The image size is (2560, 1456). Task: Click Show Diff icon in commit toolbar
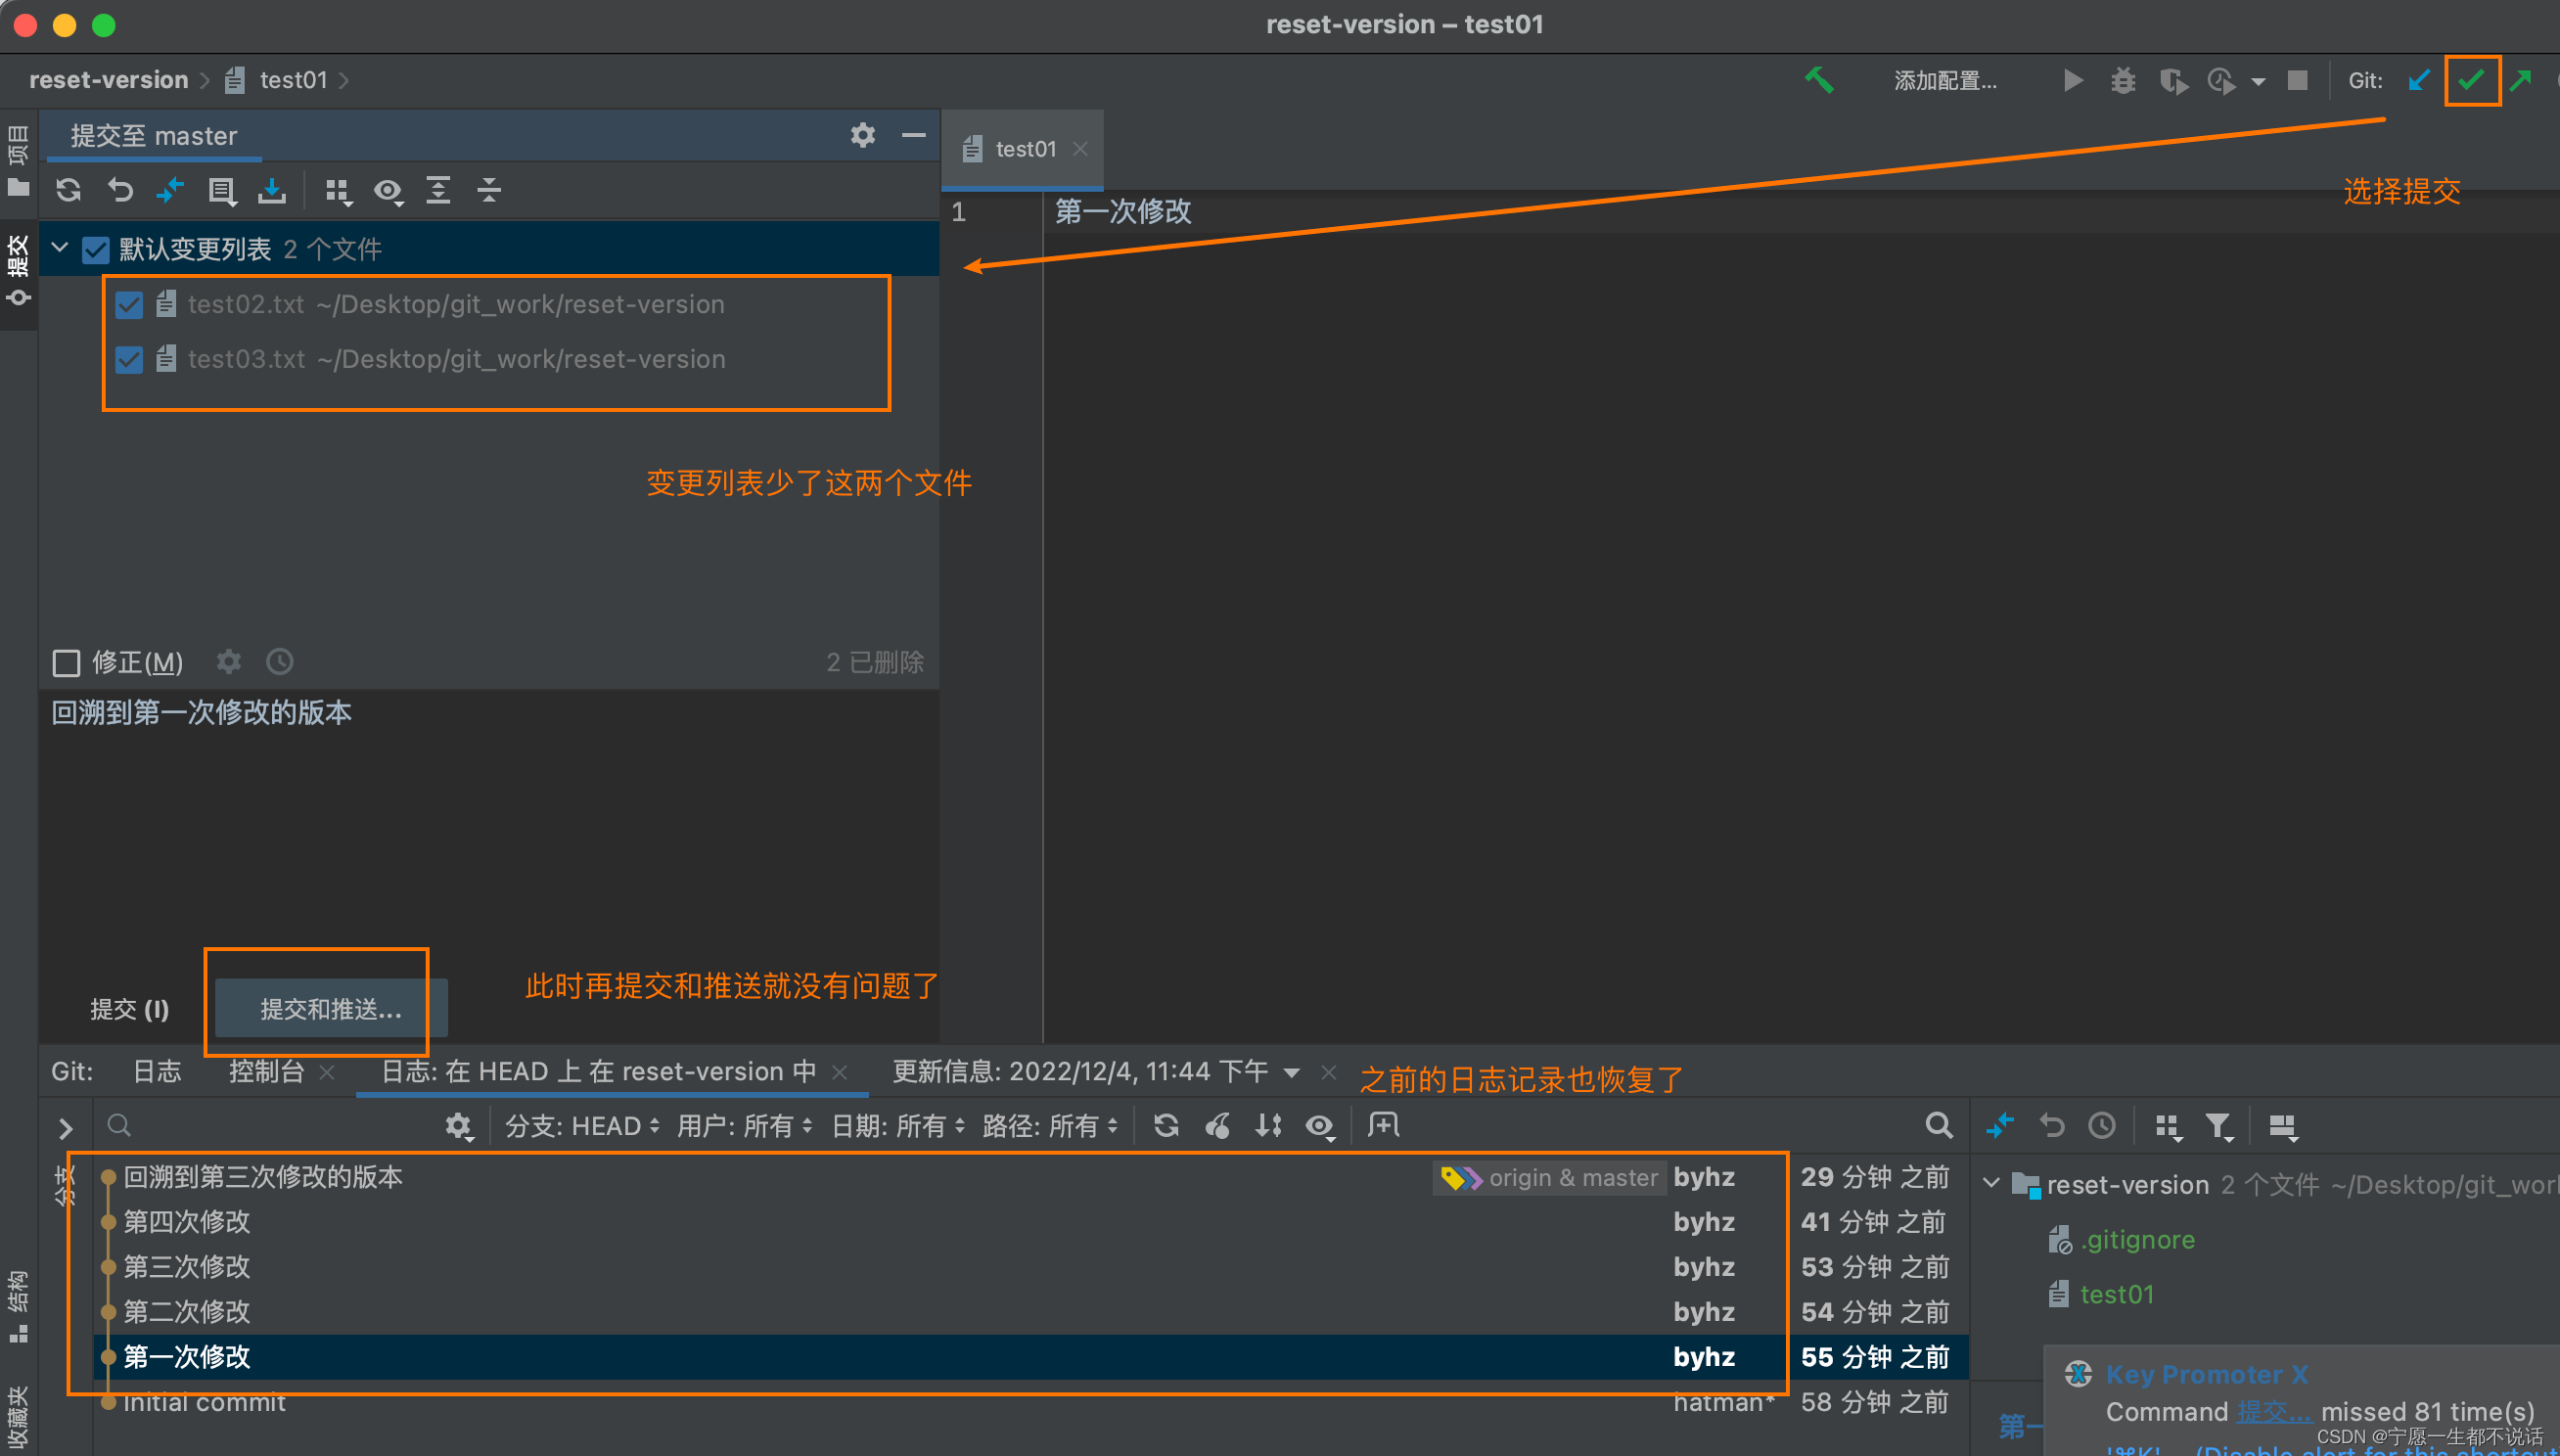click(170, 189)
